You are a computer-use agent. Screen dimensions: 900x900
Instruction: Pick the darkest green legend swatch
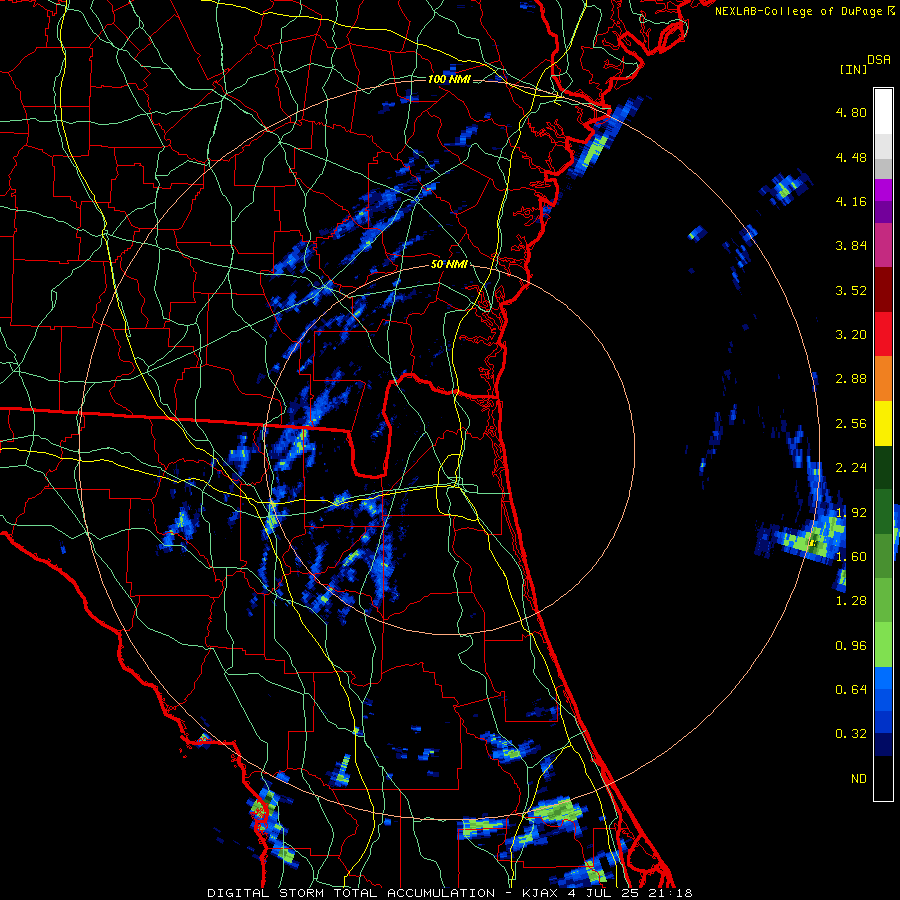tap(883, 467)
